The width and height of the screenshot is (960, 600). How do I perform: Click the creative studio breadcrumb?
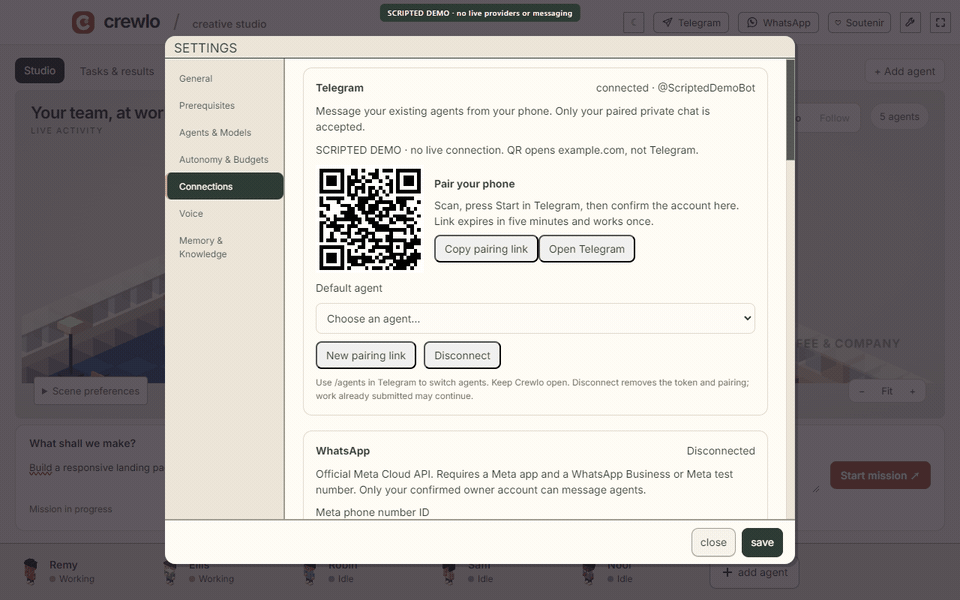pyautogui.click(x=229, y=24)
